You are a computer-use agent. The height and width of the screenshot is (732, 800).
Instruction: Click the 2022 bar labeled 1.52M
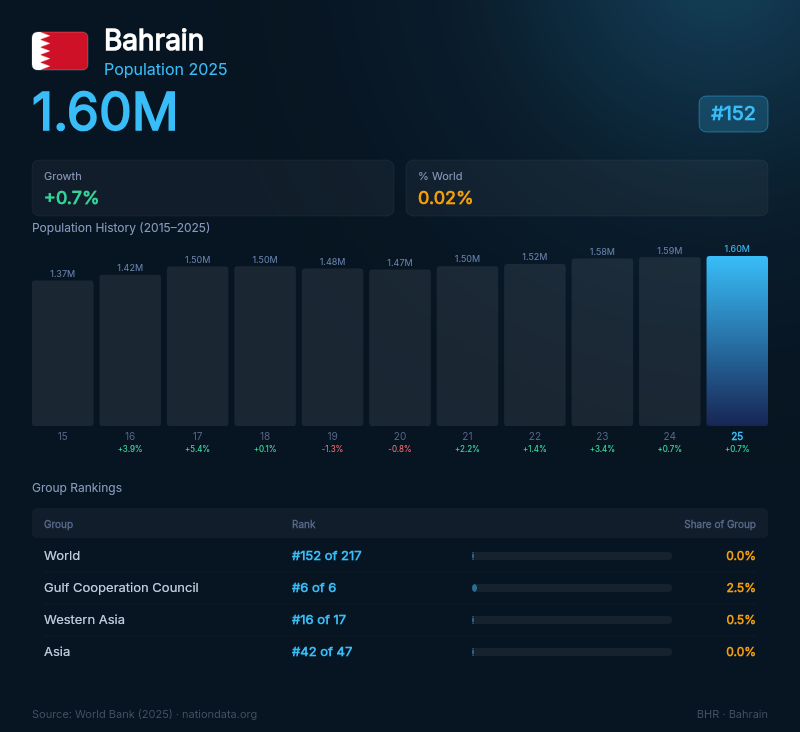click(535, 345)
